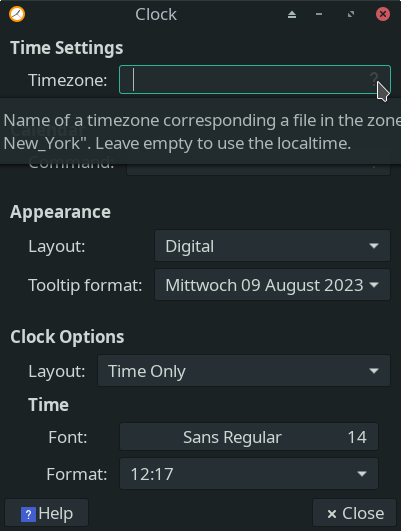
Task: Click the partially hidden Command input field
Action: tap(258, 169)
